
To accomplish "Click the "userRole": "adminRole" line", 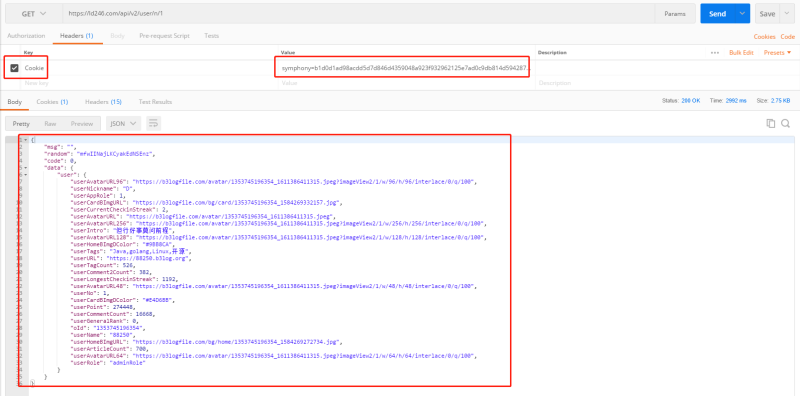I will pos(108,363).
